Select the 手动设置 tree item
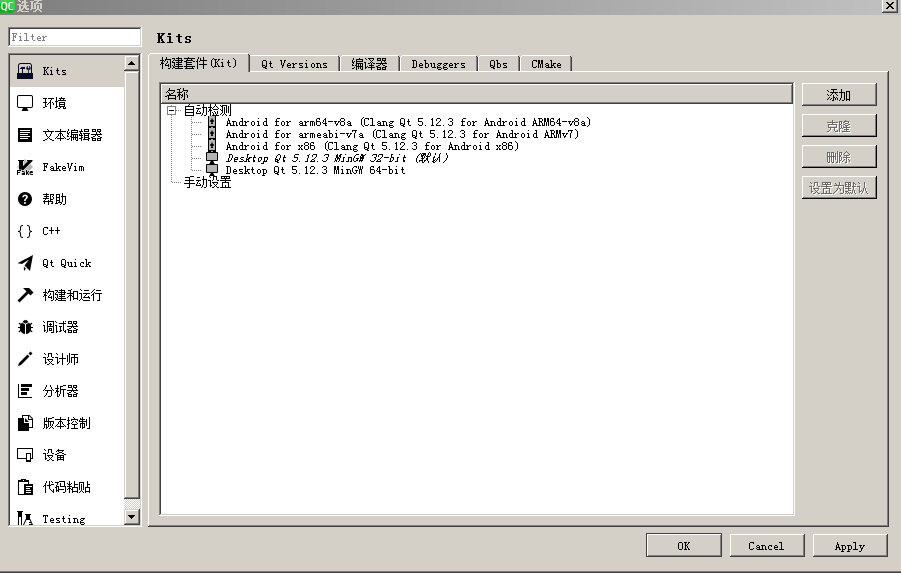The height and width of the screenshot is (574, 901). (x=207, y=182)
